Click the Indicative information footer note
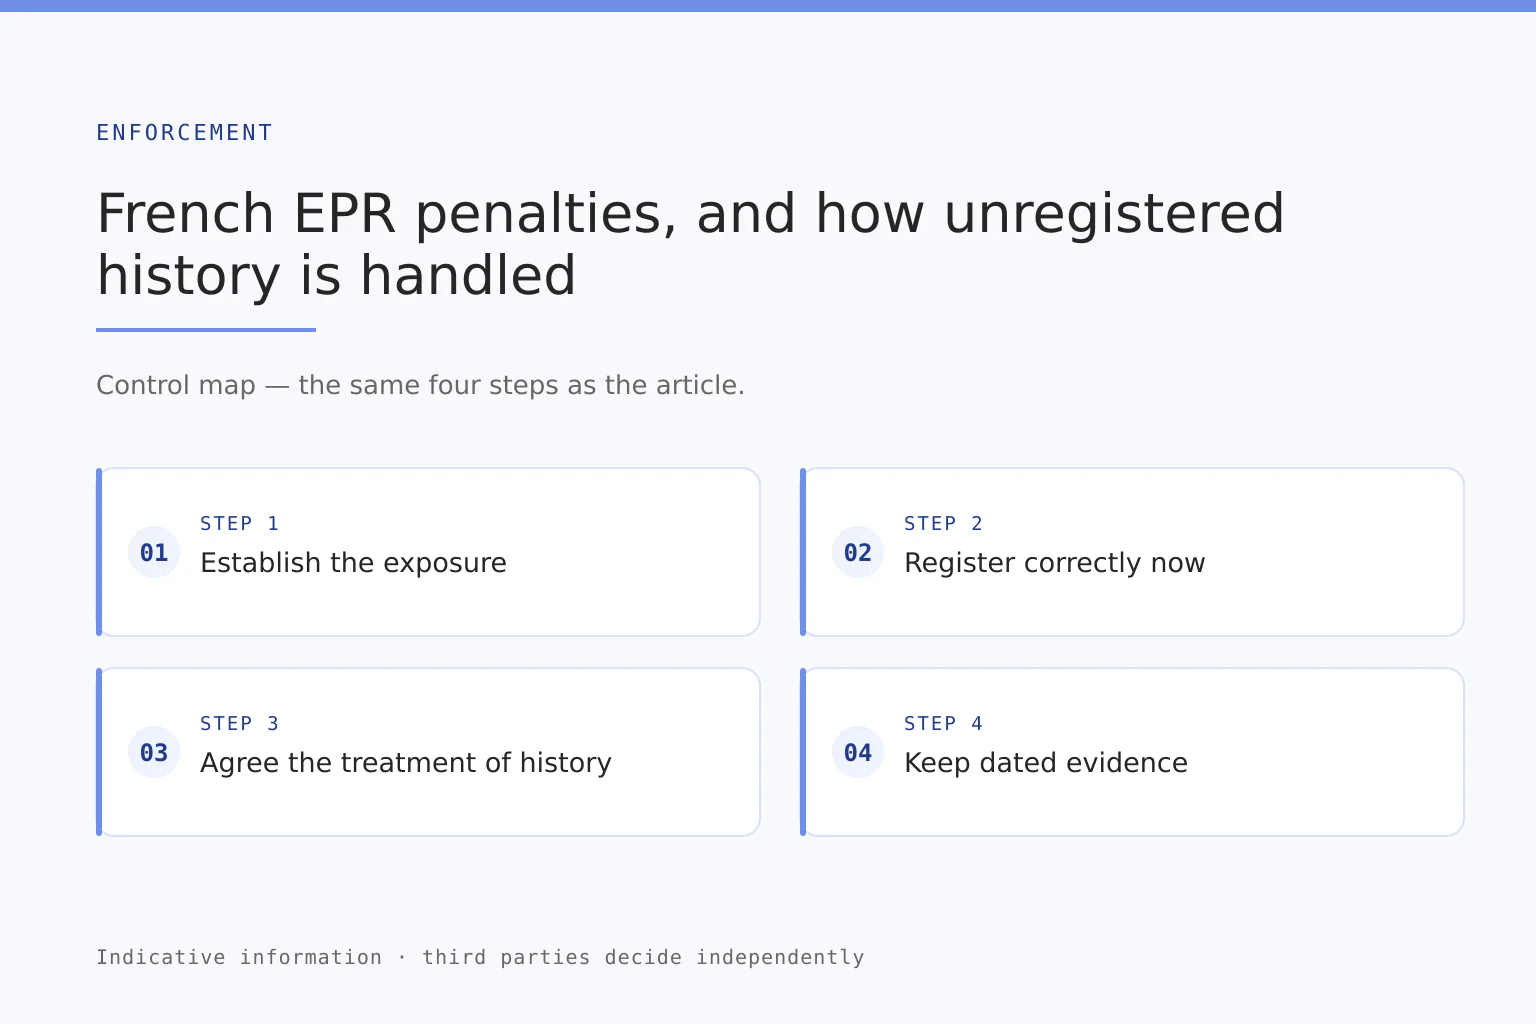The width and height of the screenshot is (1536, 1024). coord(480,957)
